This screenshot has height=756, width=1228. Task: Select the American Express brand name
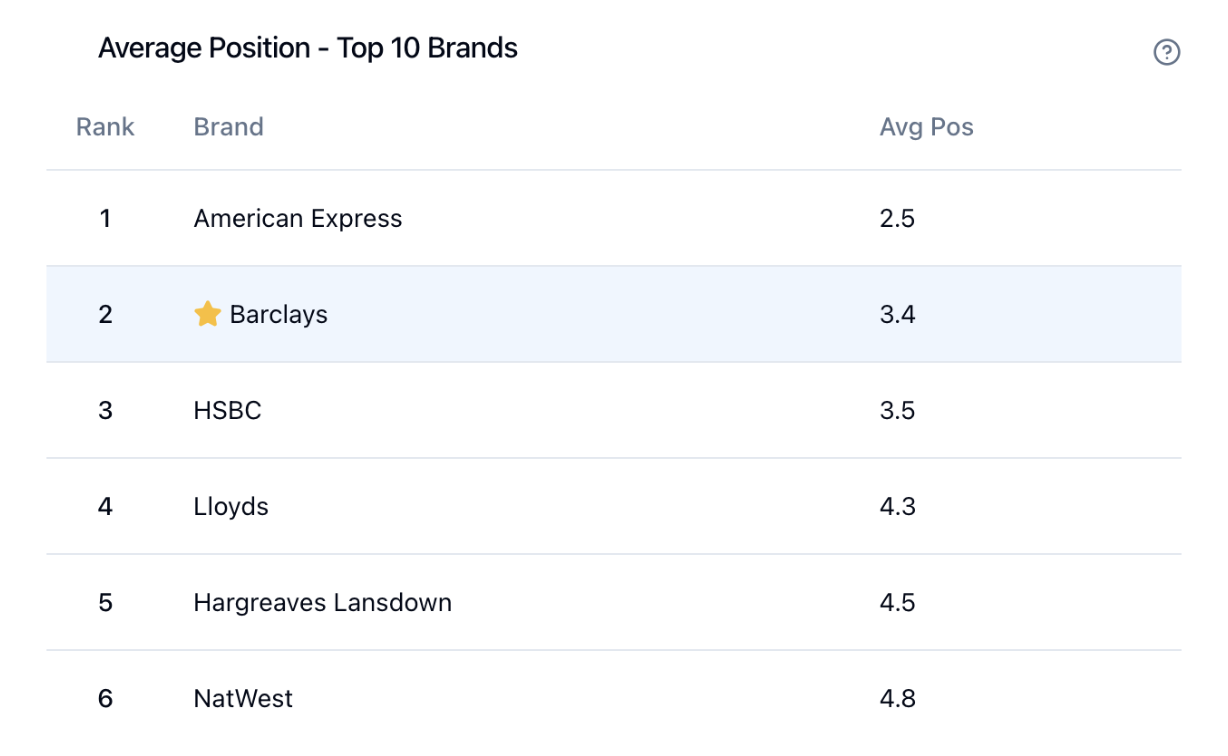[298, 219]
